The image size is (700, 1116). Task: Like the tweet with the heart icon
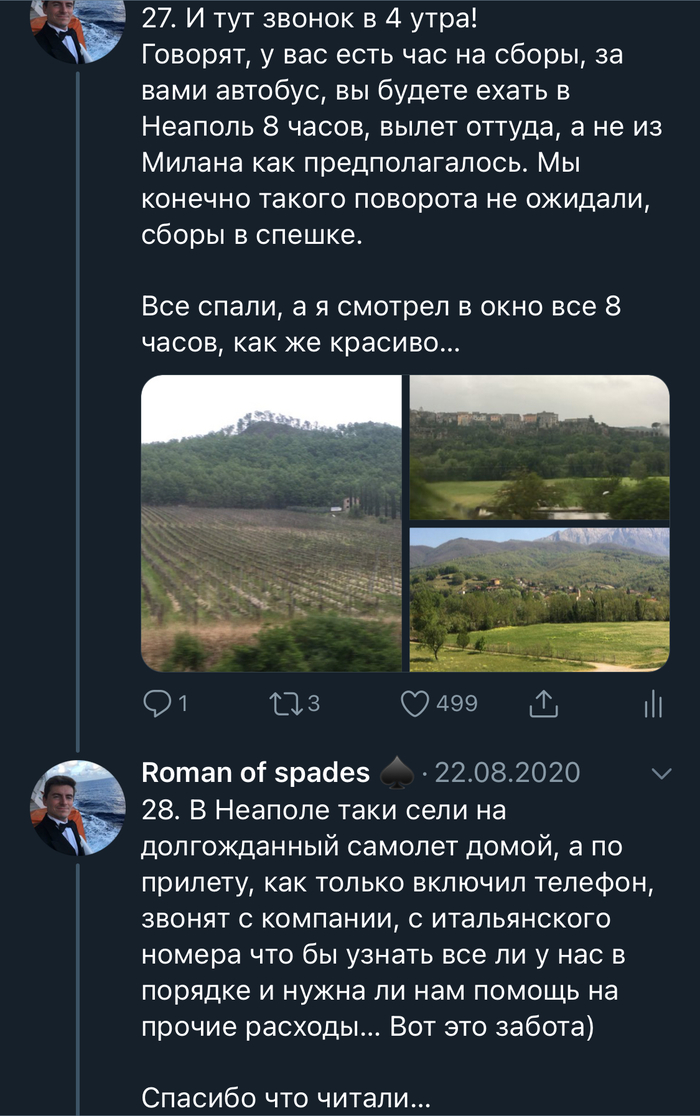click(x=415, y=704)
